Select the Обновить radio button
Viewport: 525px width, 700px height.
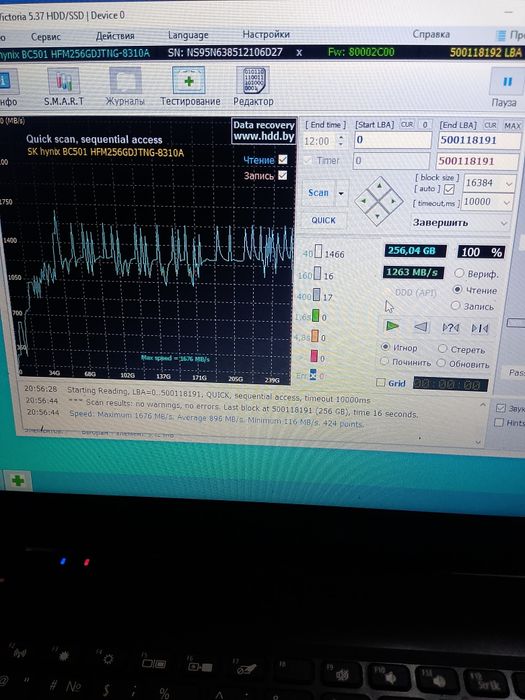(441, 363)
